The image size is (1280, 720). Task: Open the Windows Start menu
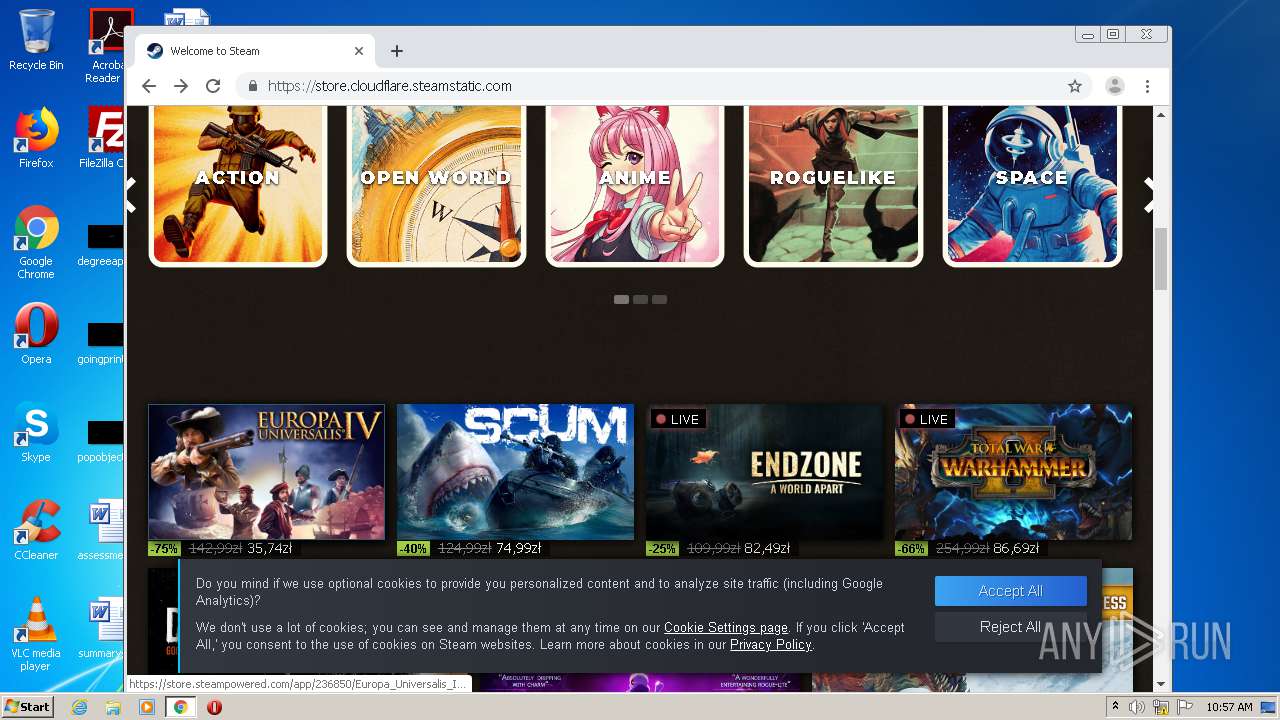[x=27, y=706]
